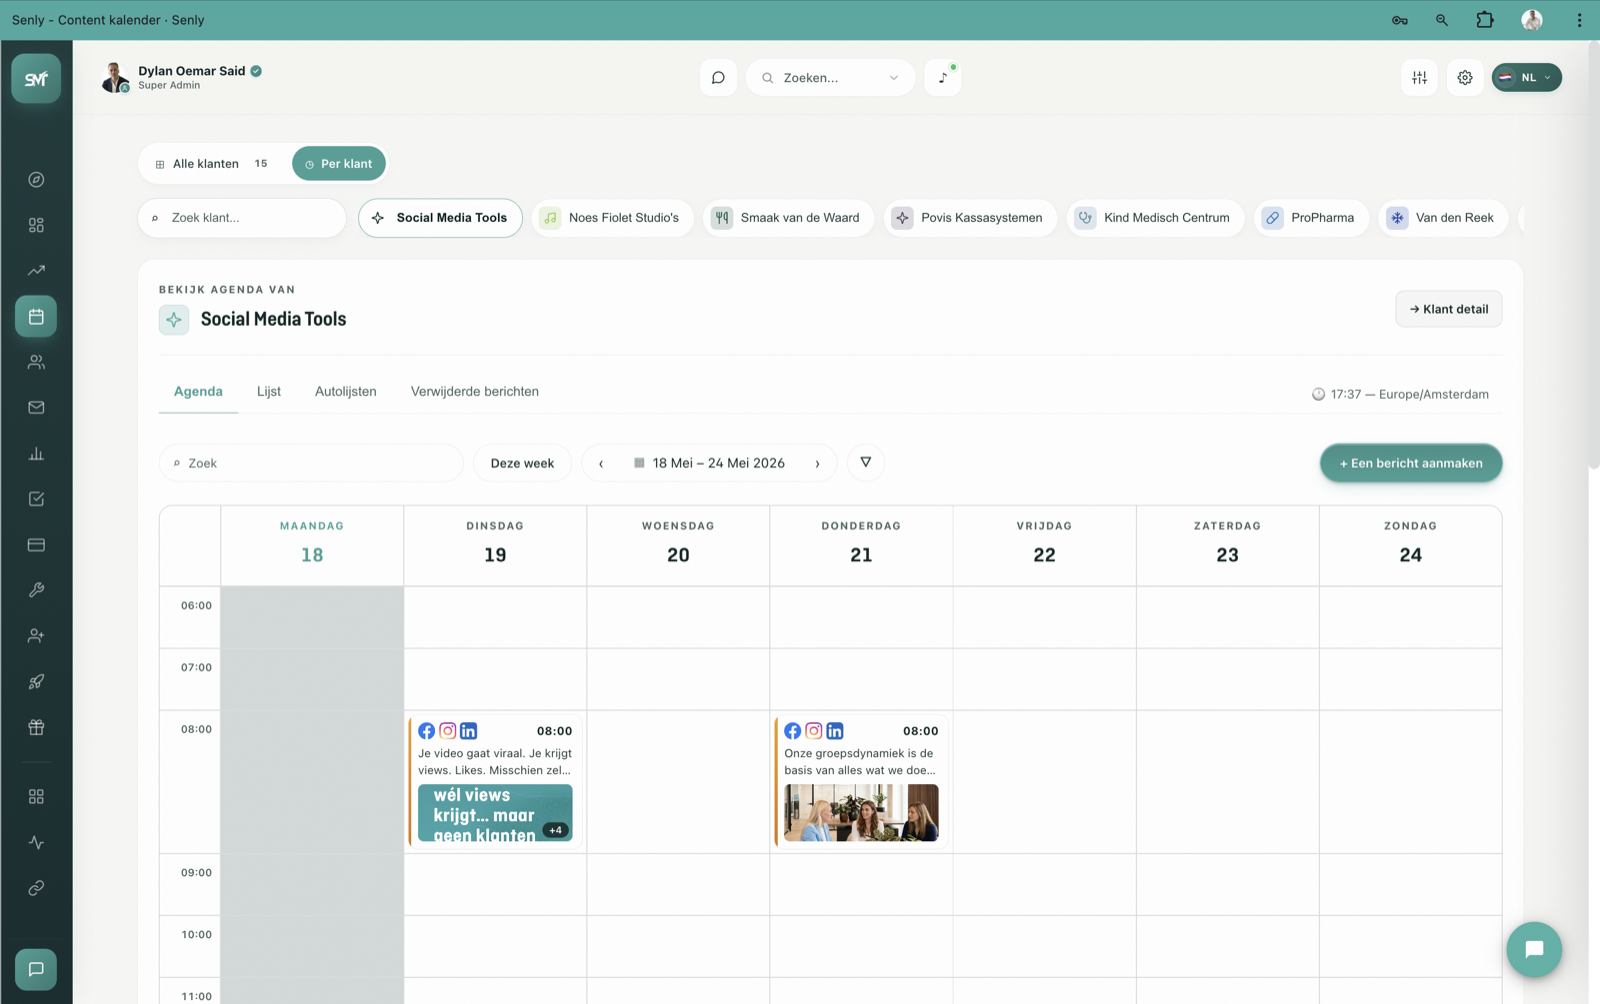The width and height of the screenshot is (1600, 1004).
Task: Open the two-people users icon in sidebar
Action: pyautogui.click(x=36, y=362)
